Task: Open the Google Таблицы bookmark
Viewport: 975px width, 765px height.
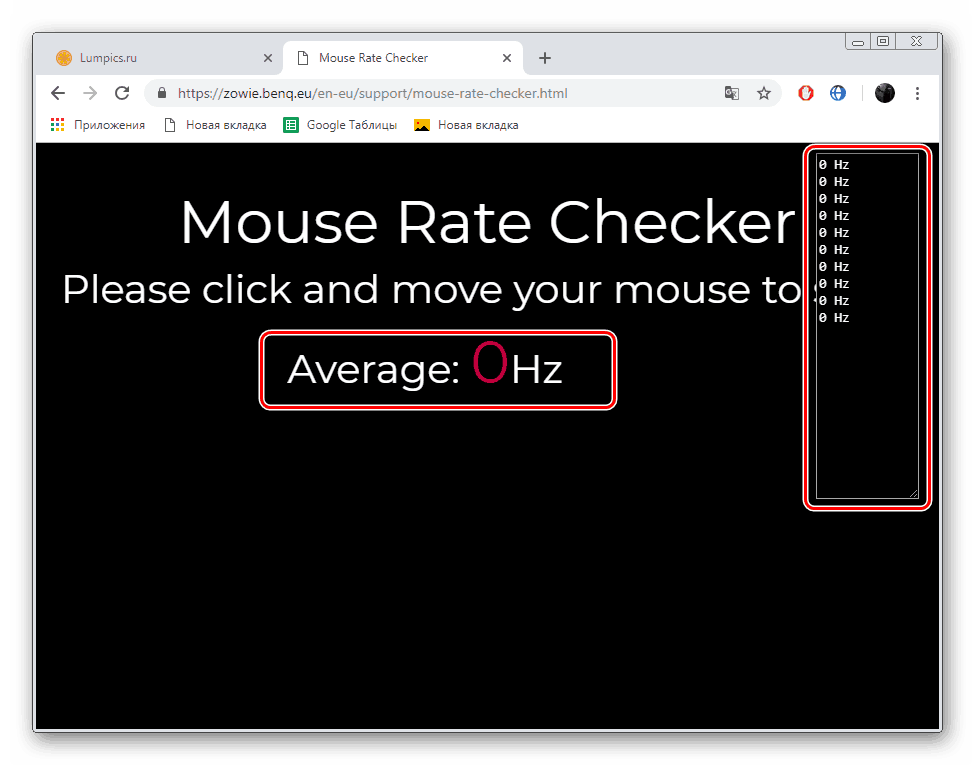Action: pos(340,125)
